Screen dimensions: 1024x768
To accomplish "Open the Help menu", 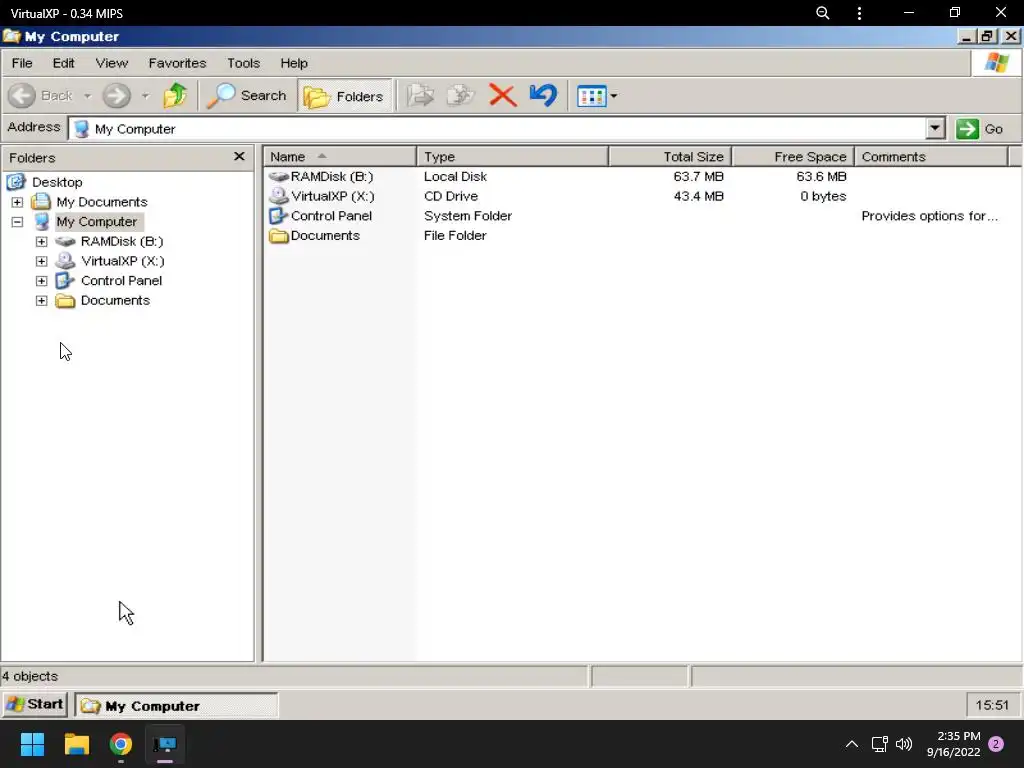I will pyautogui.click(x=294, y=63).
